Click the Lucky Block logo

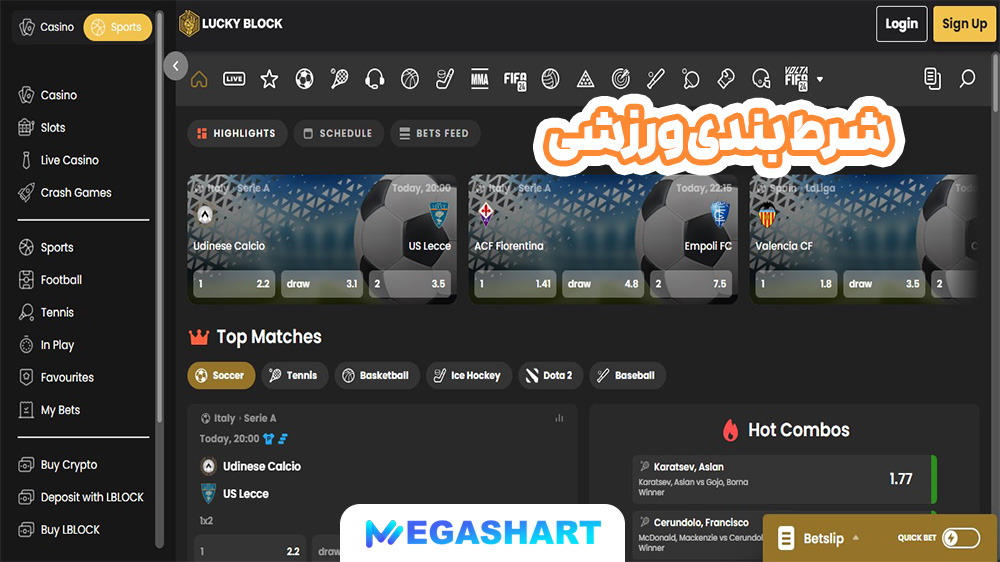pos(231,24)
